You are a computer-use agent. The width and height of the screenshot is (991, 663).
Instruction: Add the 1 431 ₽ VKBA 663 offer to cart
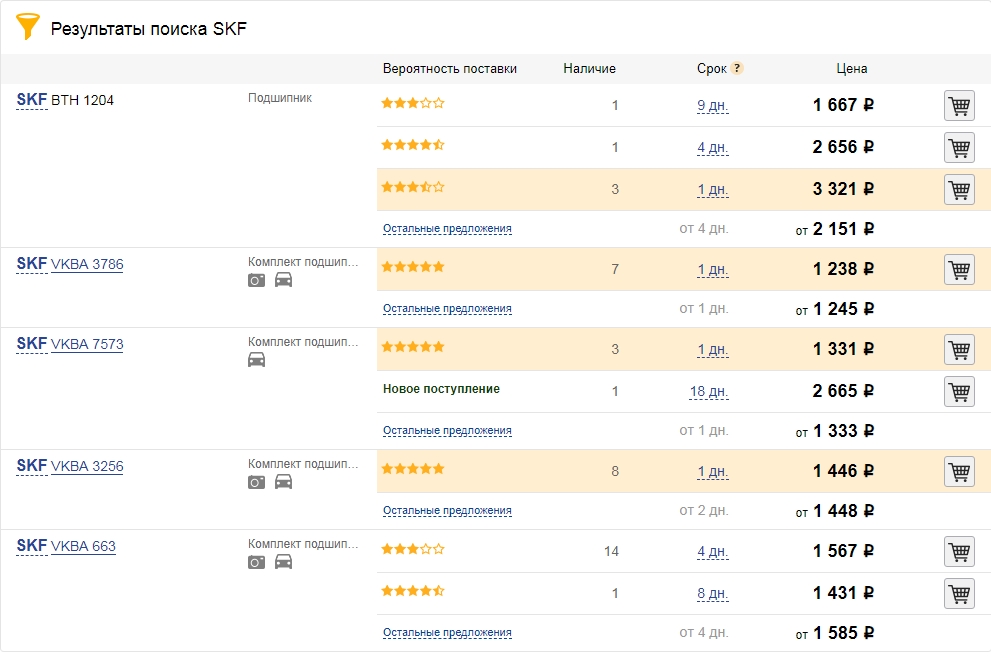[x=959, y=593]
